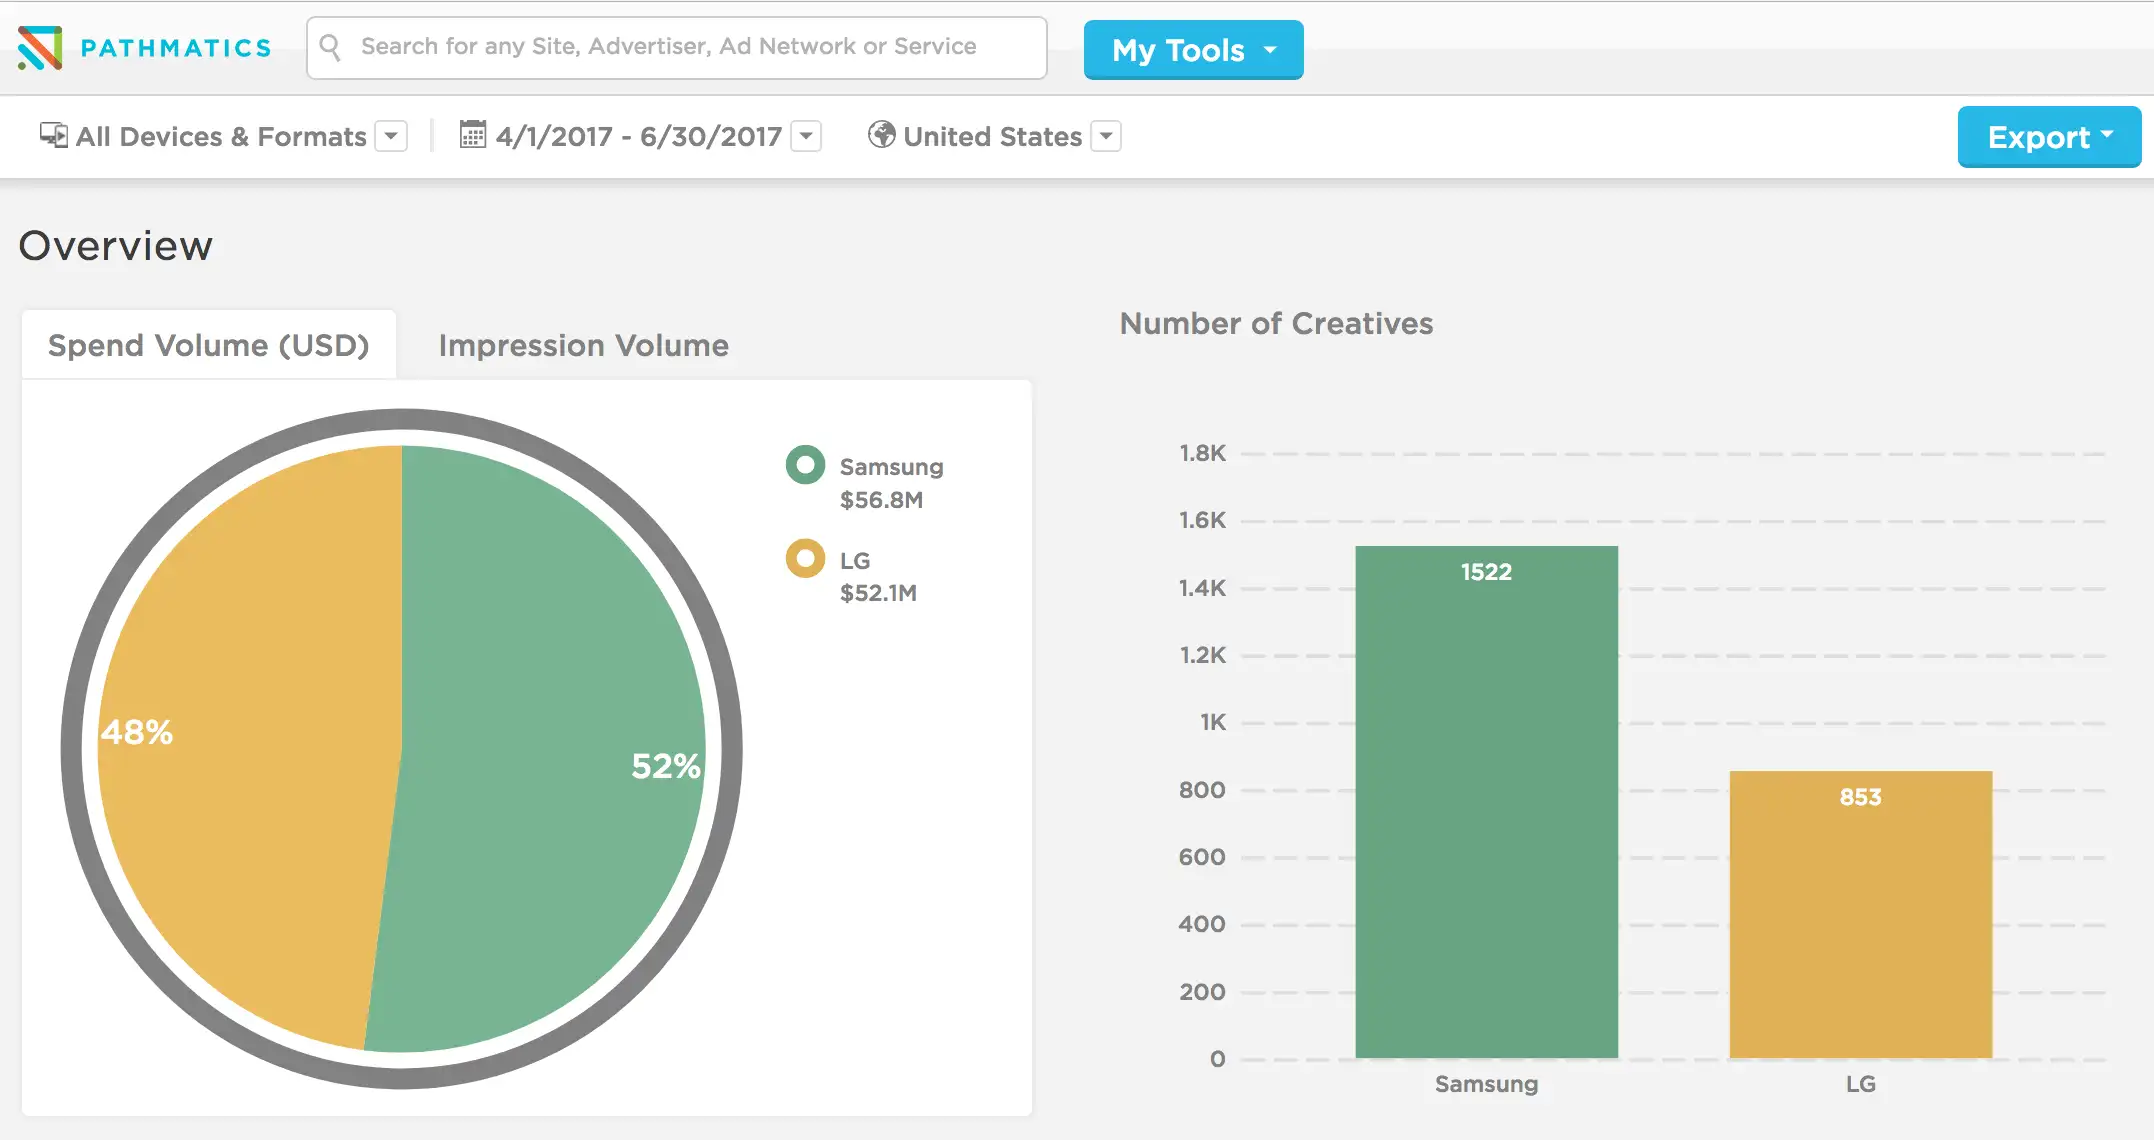Viewport: 2154px width, 1140px height.
Task: Click the Pathmatics logo icon
Action: point(40,48)
